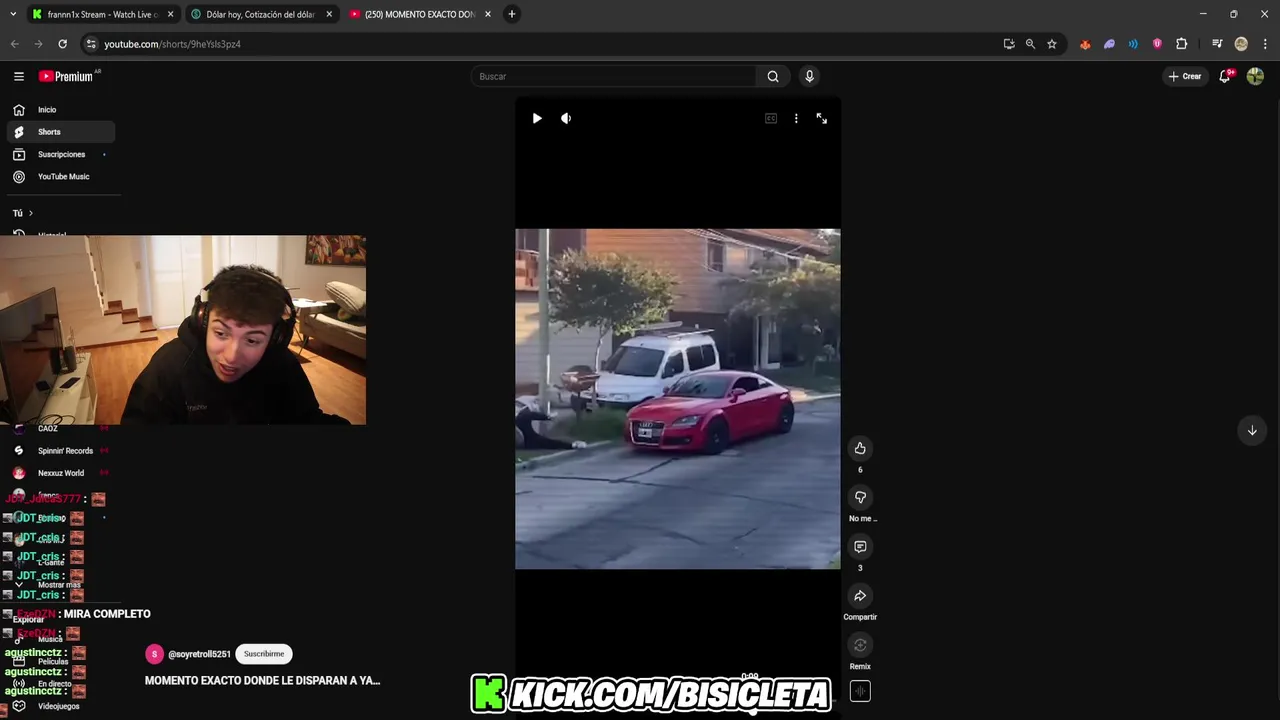Click the Short title MOMENTO EXACTO text
The height and width of the screenshot is (720, 1280).
pyautogui.click(x=262, y=681)
